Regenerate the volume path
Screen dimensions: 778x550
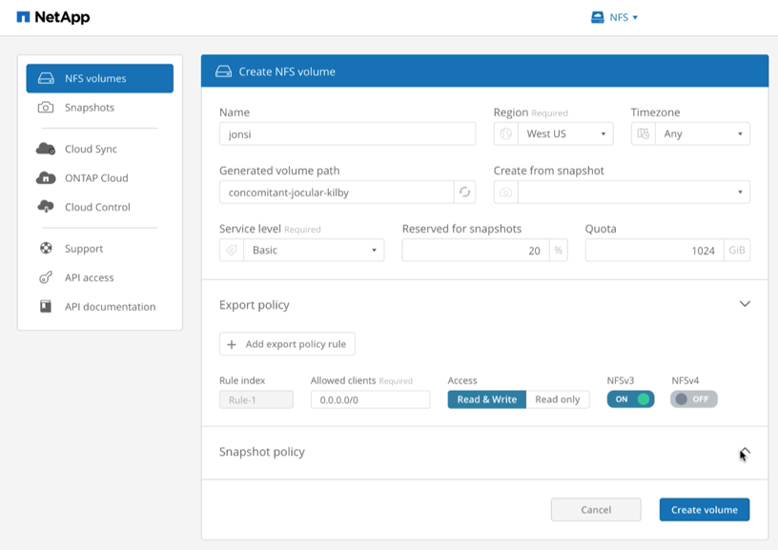465,192
